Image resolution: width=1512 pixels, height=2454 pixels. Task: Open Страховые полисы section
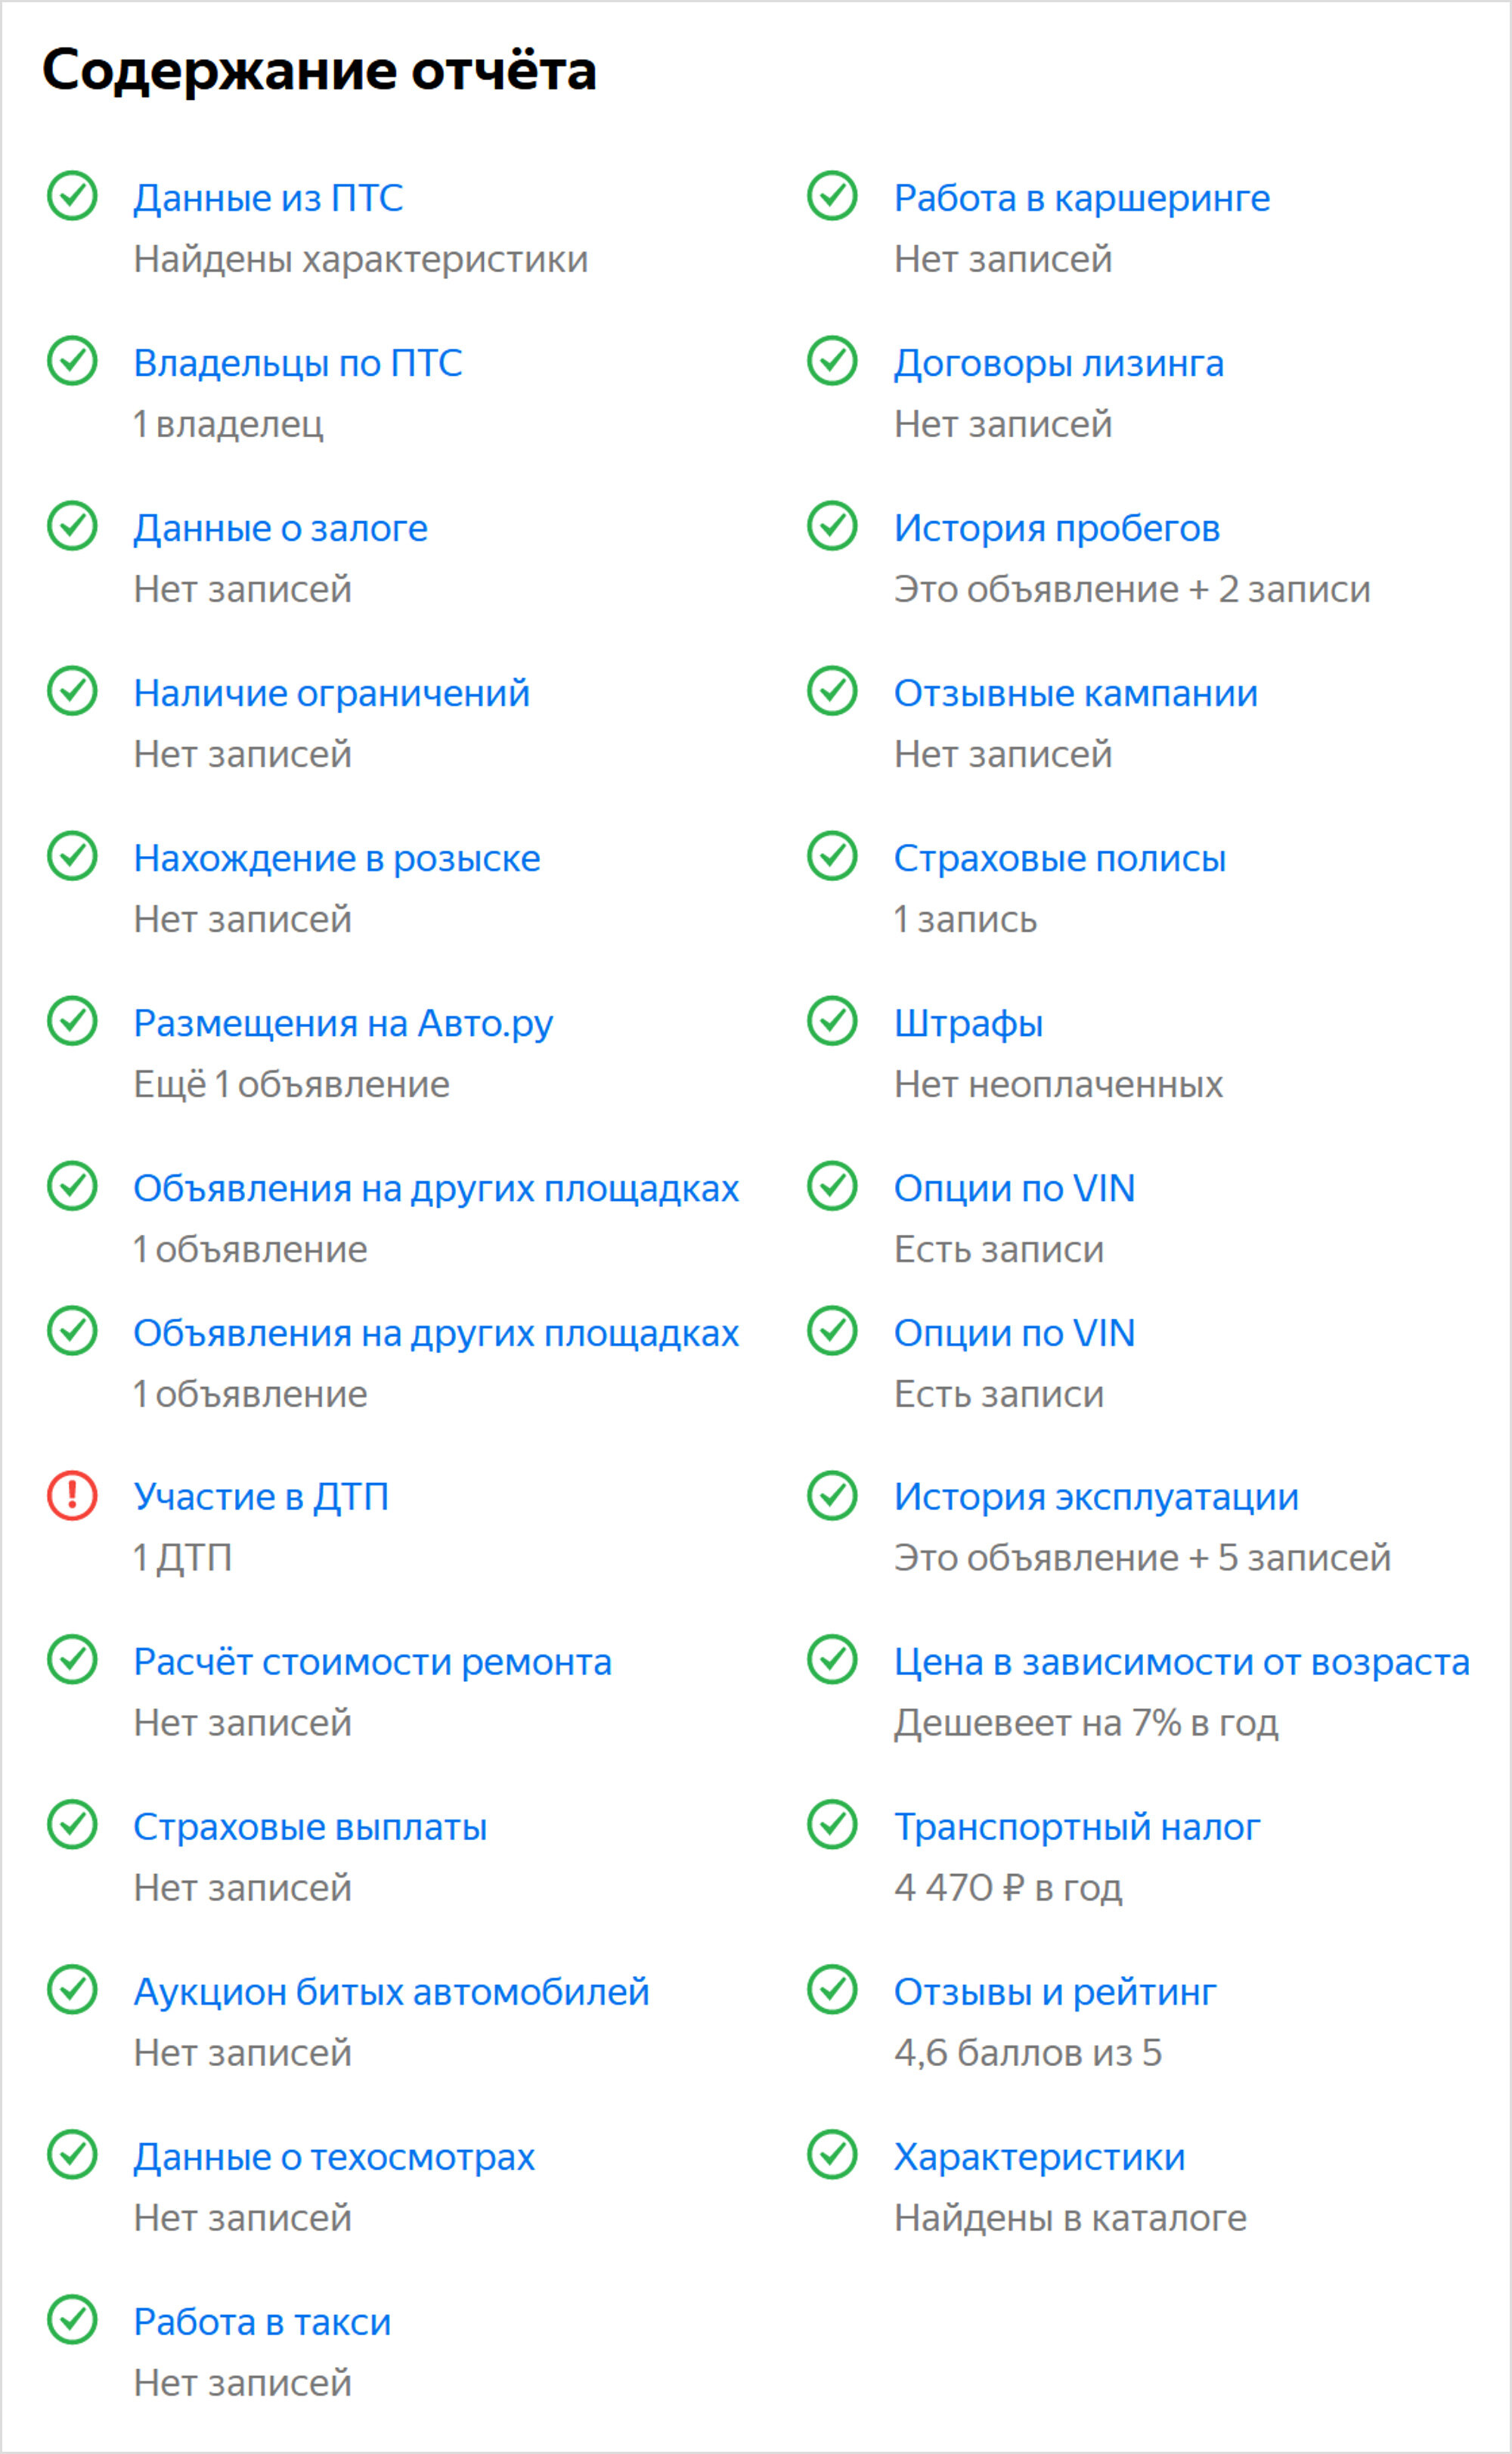pyautogui.click(x=1060, y=858)
